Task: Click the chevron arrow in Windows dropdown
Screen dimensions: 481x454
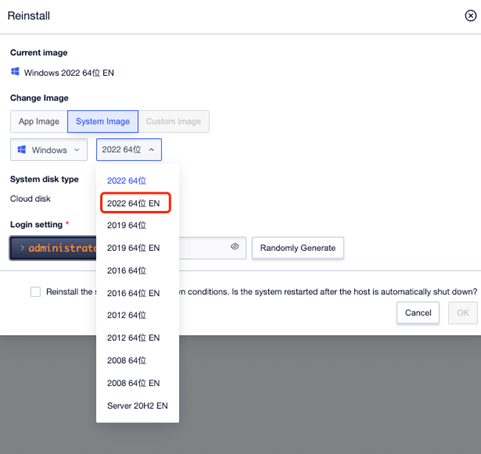Action: pos(77,150)
